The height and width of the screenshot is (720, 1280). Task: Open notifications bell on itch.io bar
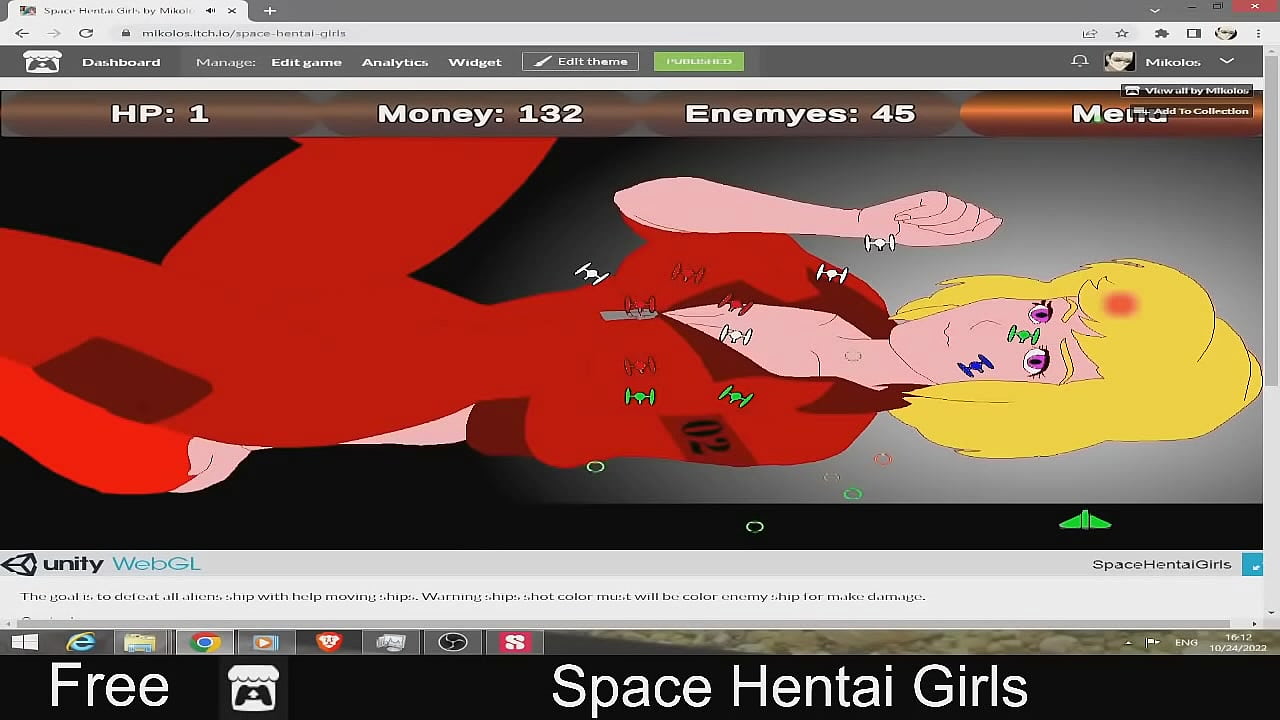tap(1080, 61)
